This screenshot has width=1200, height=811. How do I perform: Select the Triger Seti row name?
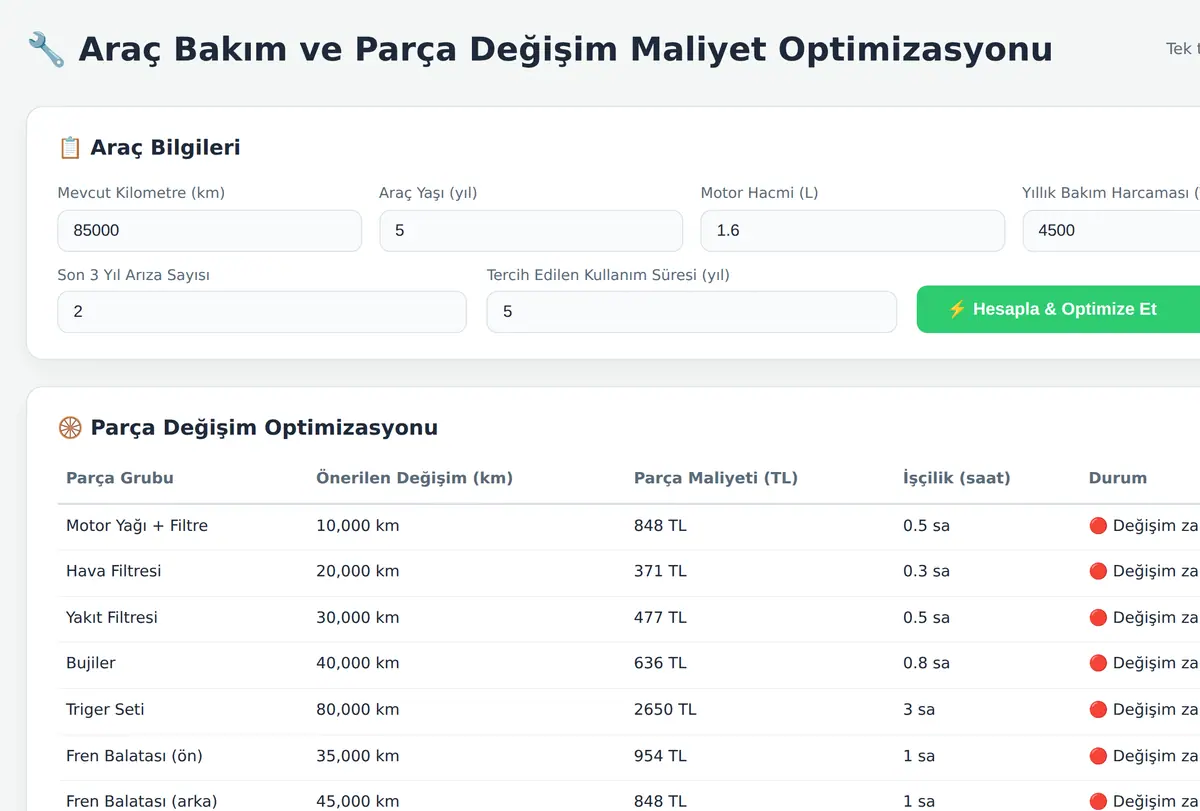click(x=105, y=710)
